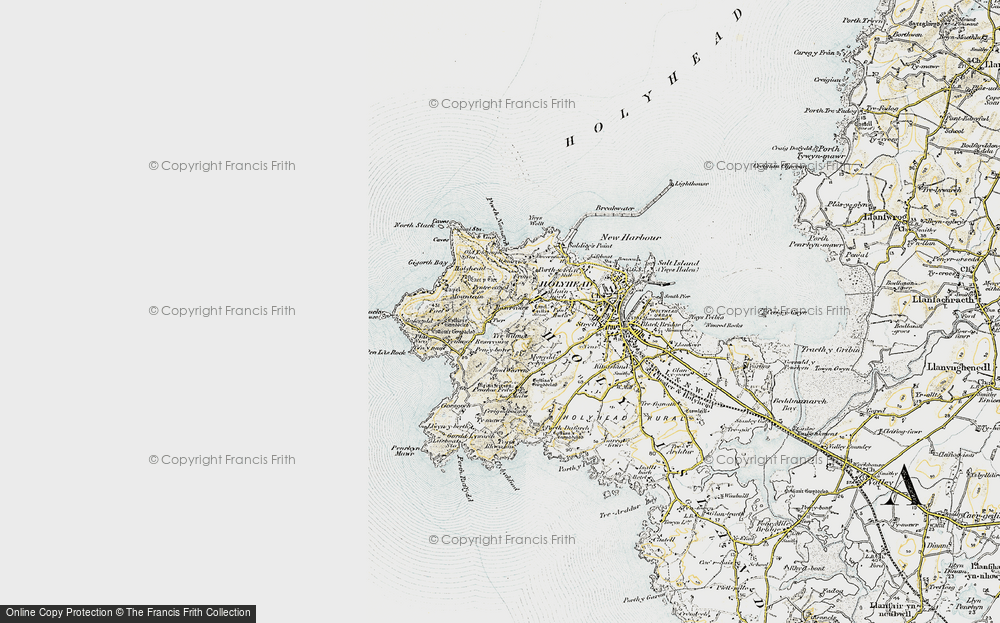Click the 'Penrhyn Mawr' headland label
Viewport: 1000px width, 623px height.
pos(404,451)
